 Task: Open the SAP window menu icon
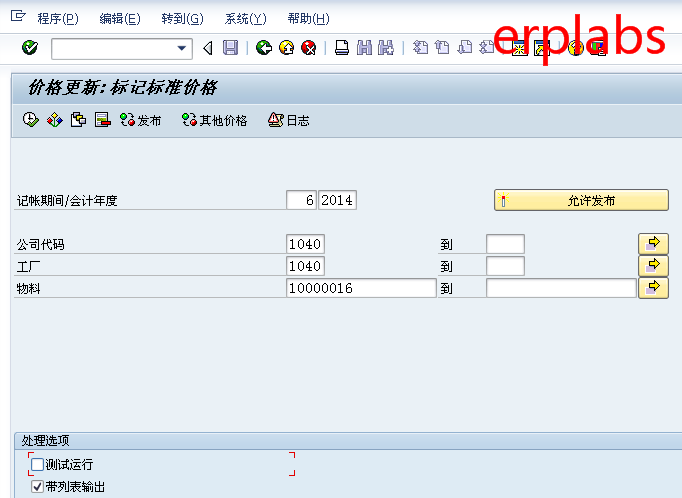tap(18, 17)
